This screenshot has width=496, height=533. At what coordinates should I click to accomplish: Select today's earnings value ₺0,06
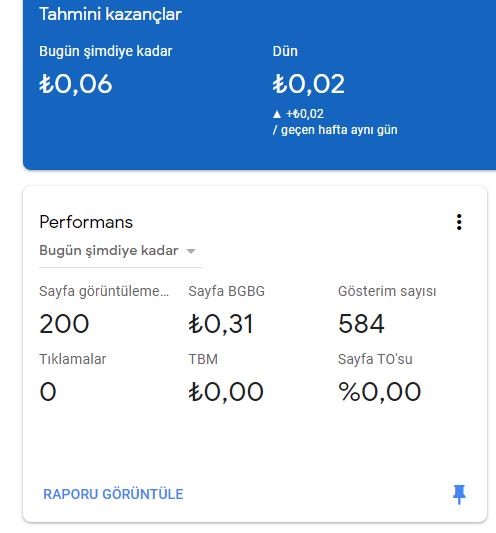75,84
